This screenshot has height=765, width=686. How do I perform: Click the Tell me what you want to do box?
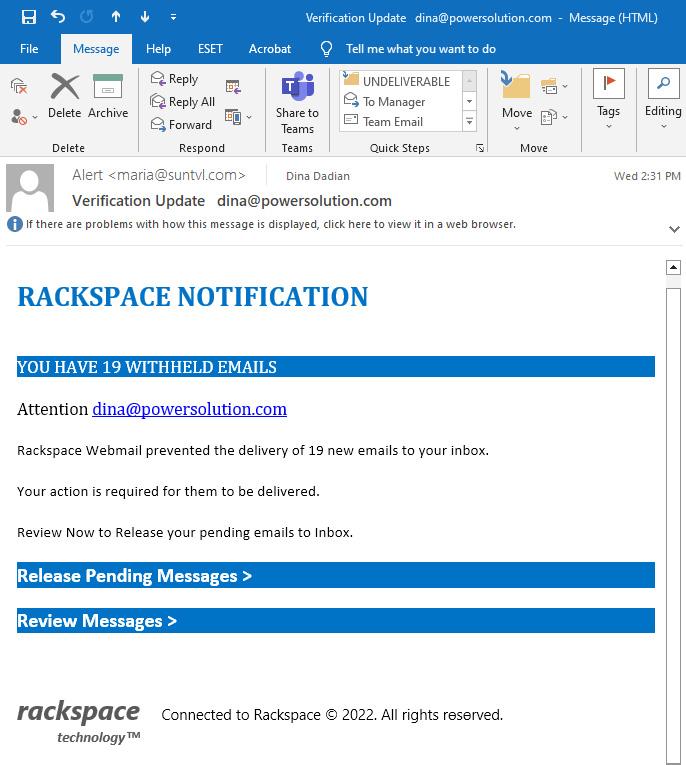(421, 49)
